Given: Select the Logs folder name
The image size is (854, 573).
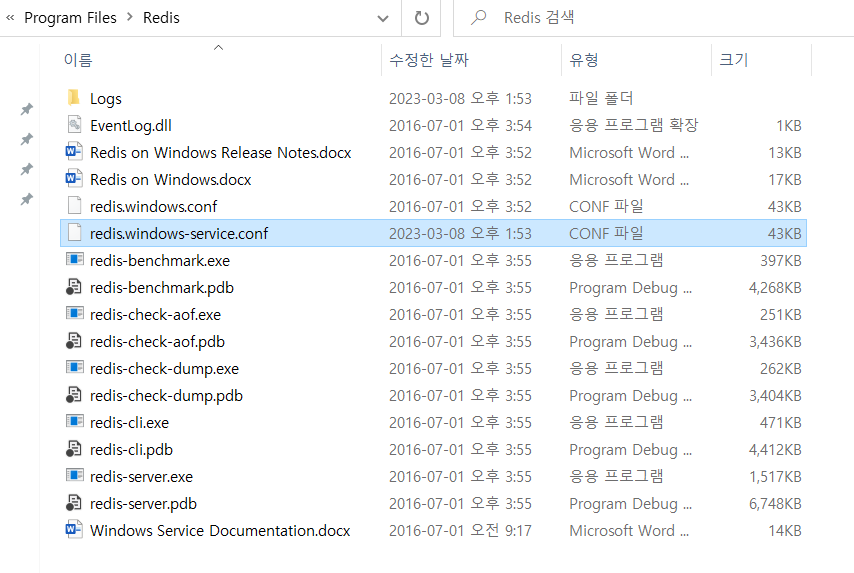Looking at the screenshot, I should 106,99.
